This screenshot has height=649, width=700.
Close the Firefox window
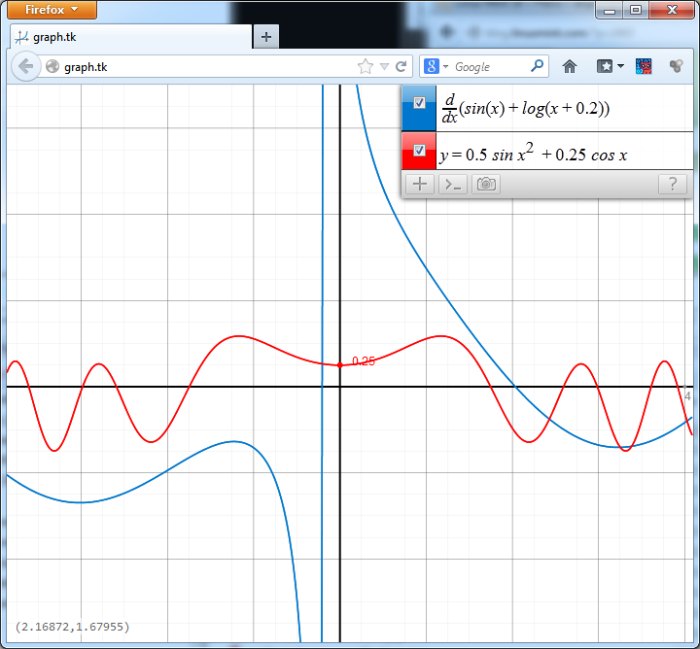click(672, 10)
